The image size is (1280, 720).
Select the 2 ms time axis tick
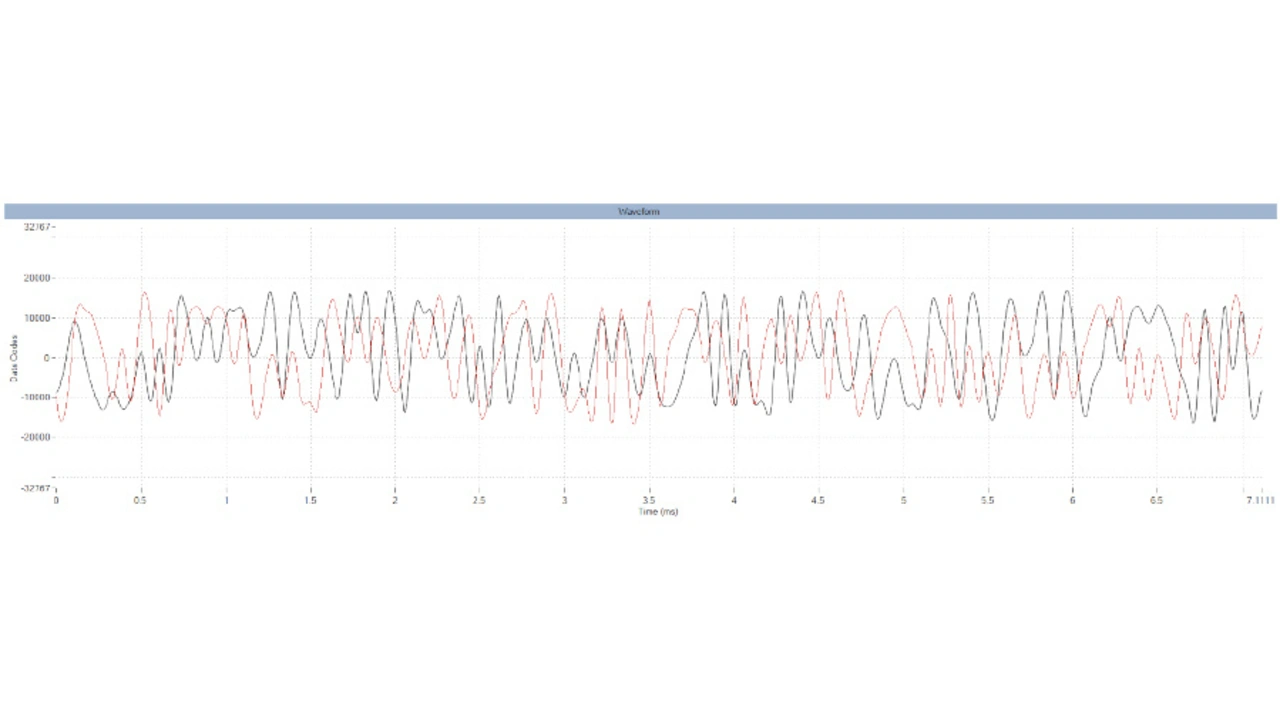coord(395,500)
